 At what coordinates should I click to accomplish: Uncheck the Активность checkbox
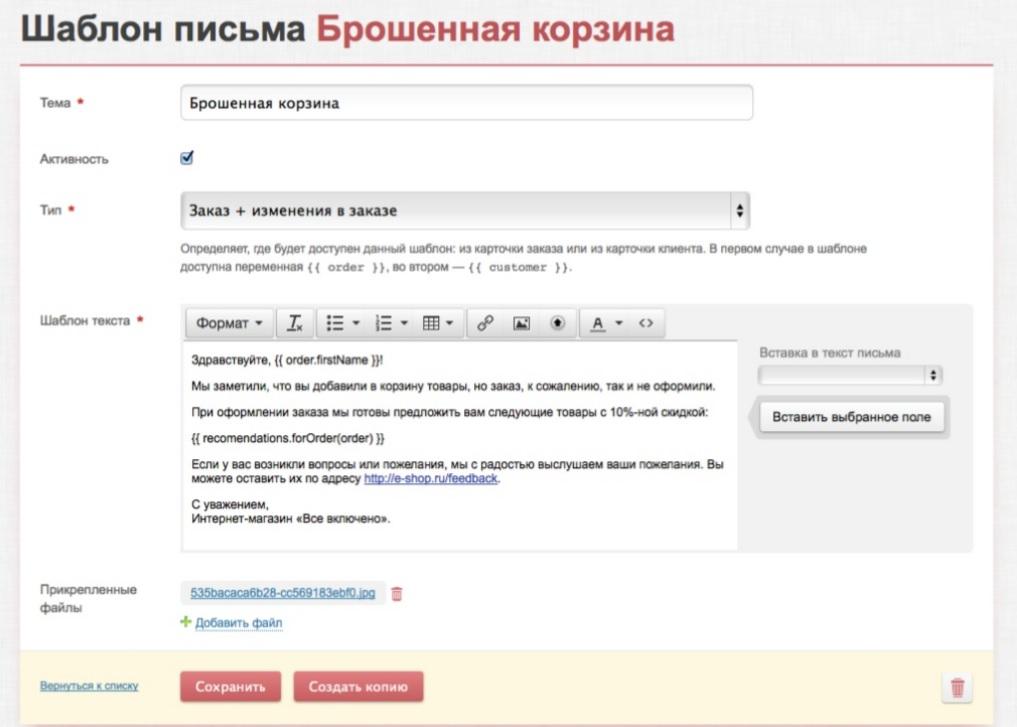click(x=187, y=157)
